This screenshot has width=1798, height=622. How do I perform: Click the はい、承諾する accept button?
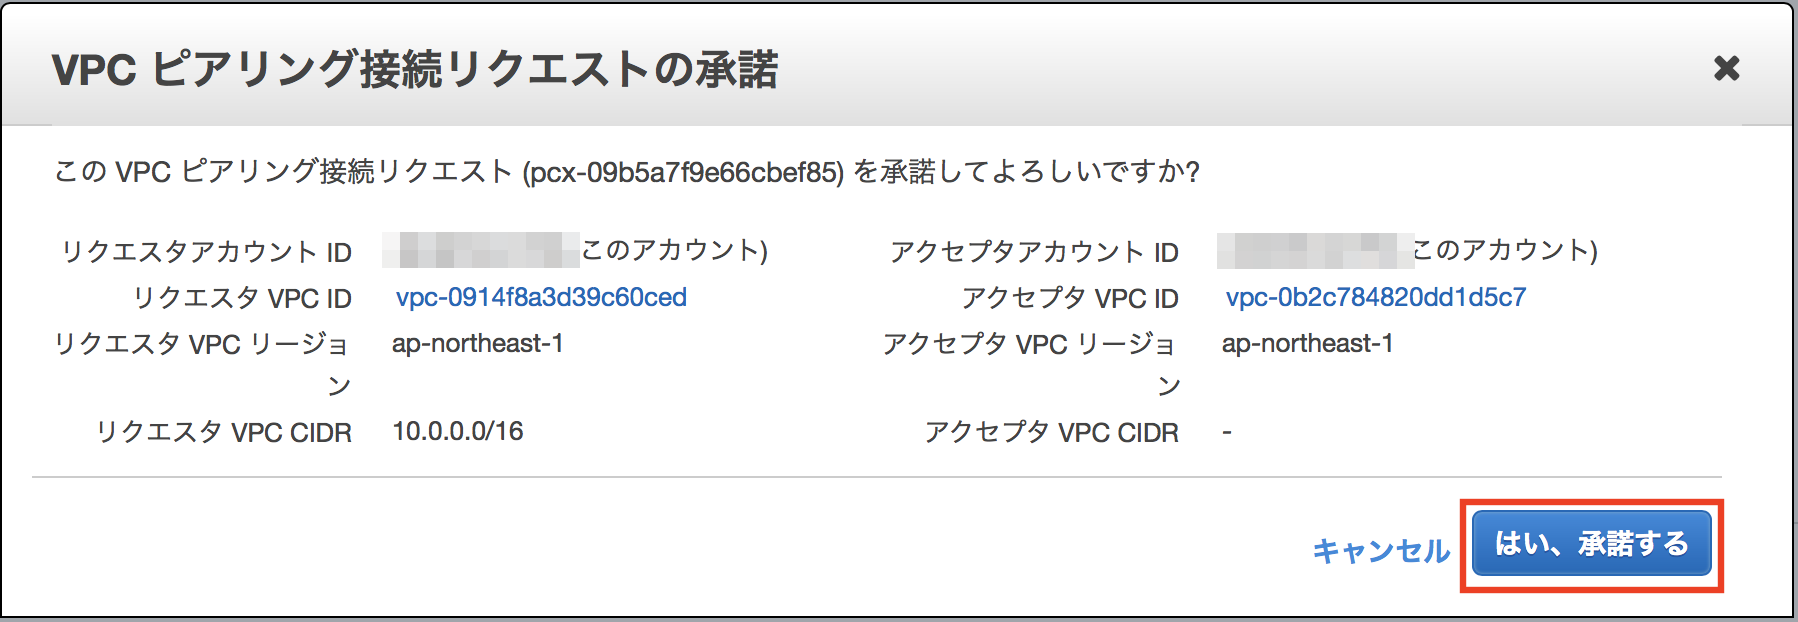(x=1592, y=546)
